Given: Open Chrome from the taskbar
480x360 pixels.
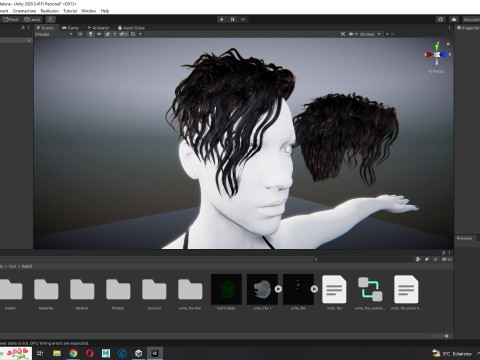Looking at the screenshot, I should (x=73, y=353).
